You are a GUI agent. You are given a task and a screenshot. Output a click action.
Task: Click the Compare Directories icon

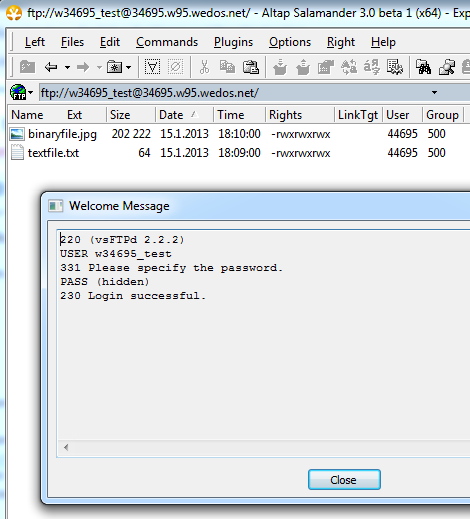point(447,67)
